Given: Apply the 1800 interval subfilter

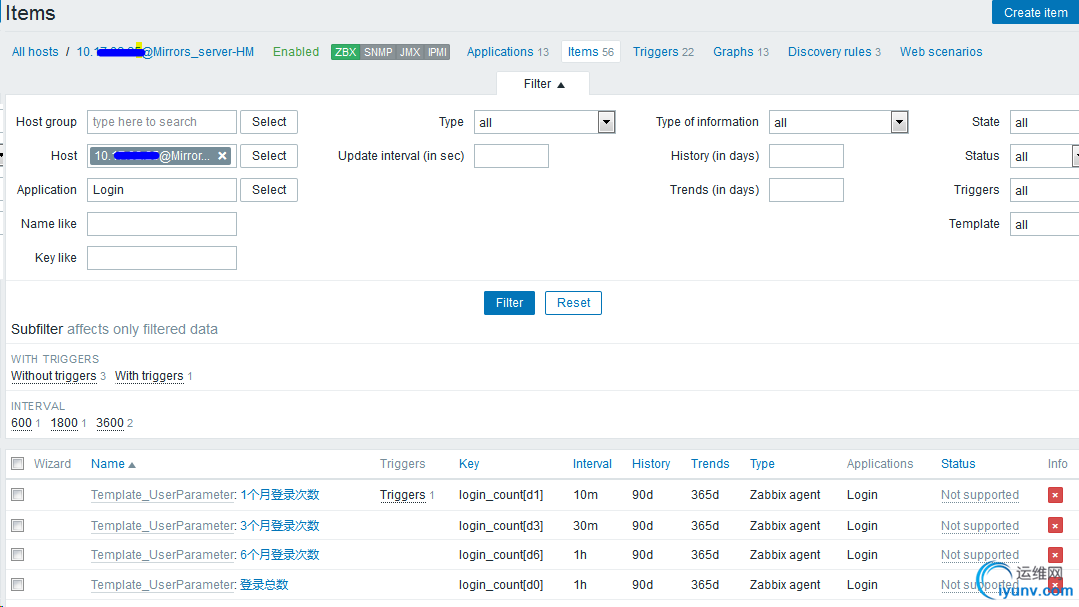Looking at the screenshot, I should [64, 423].
